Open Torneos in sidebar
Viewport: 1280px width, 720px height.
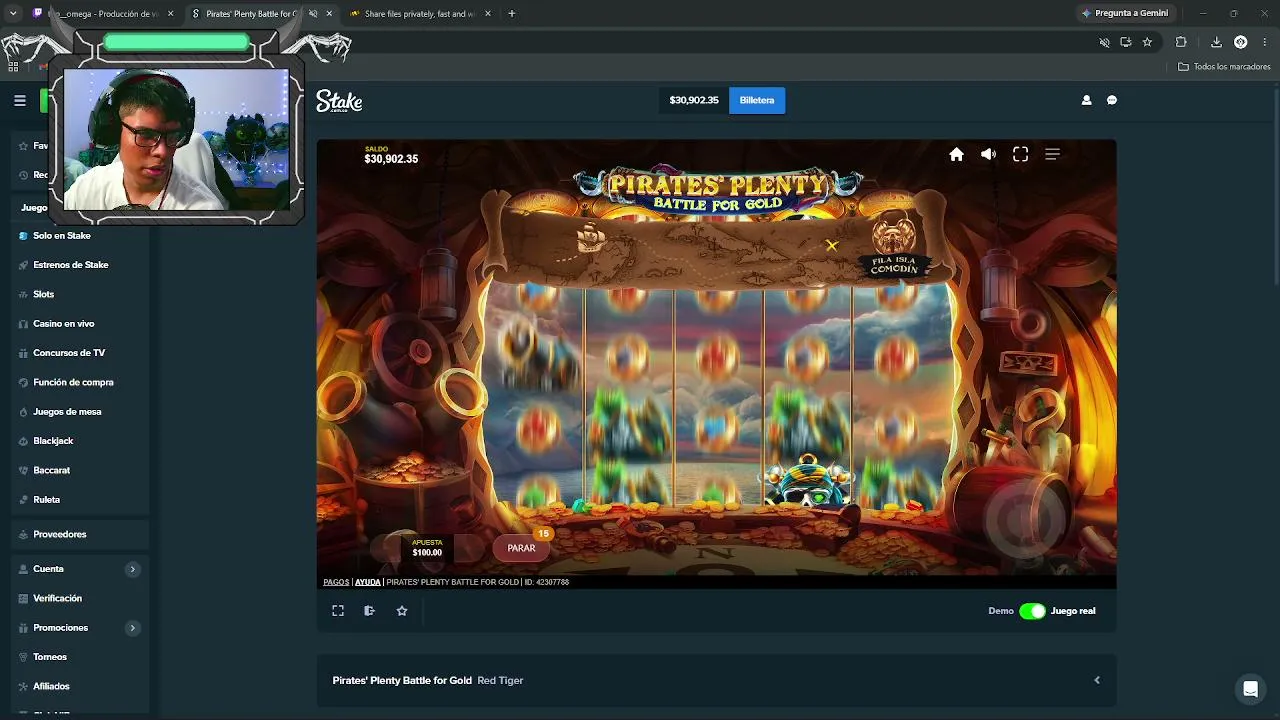point(50,657)
